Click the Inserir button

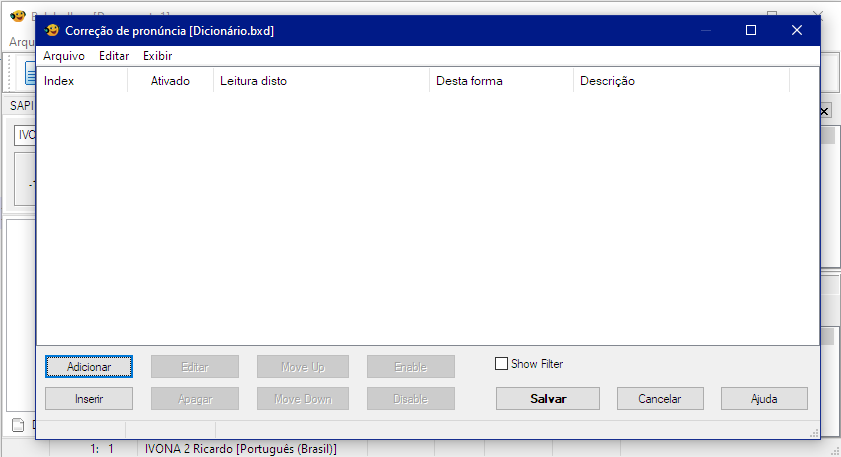[89, 399]
